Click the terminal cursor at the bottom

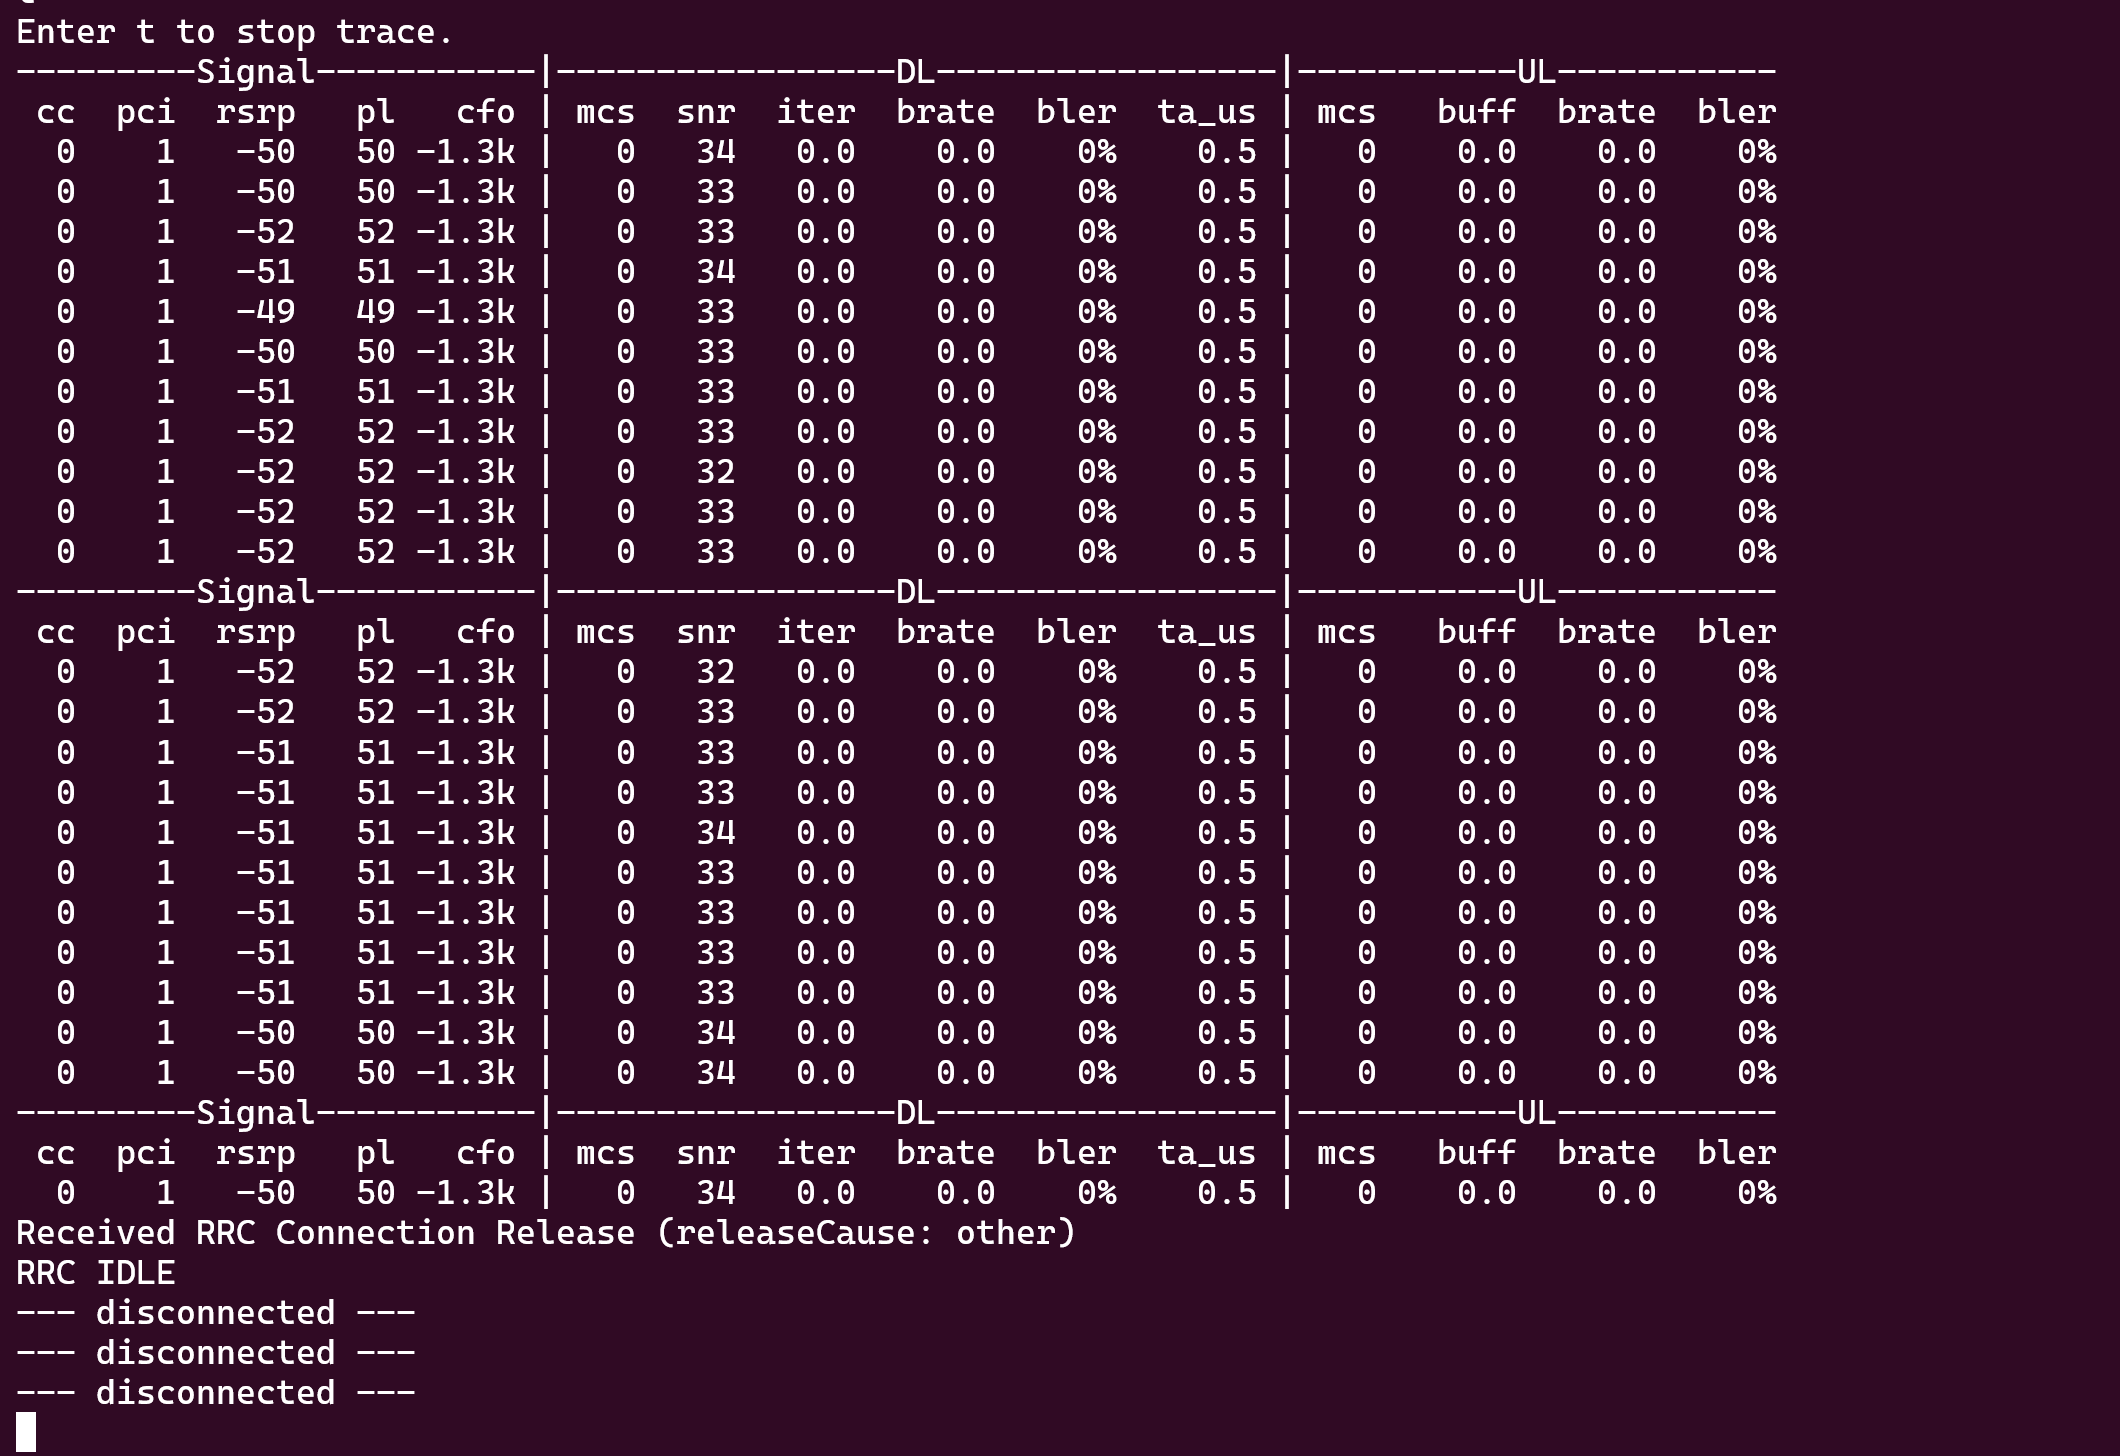coord(27,1435)
